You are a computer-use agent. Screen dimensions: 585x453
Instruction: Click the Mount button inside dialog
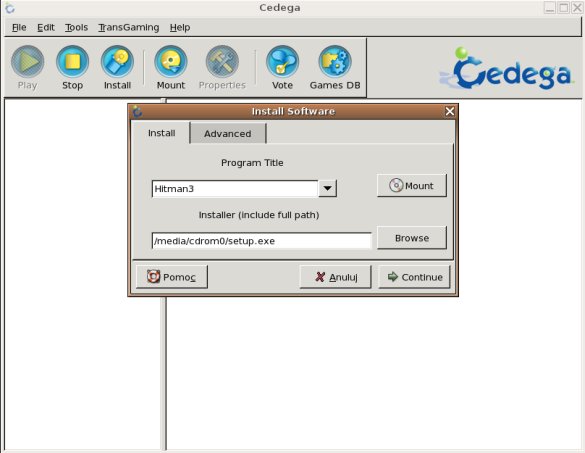(412, 185)
